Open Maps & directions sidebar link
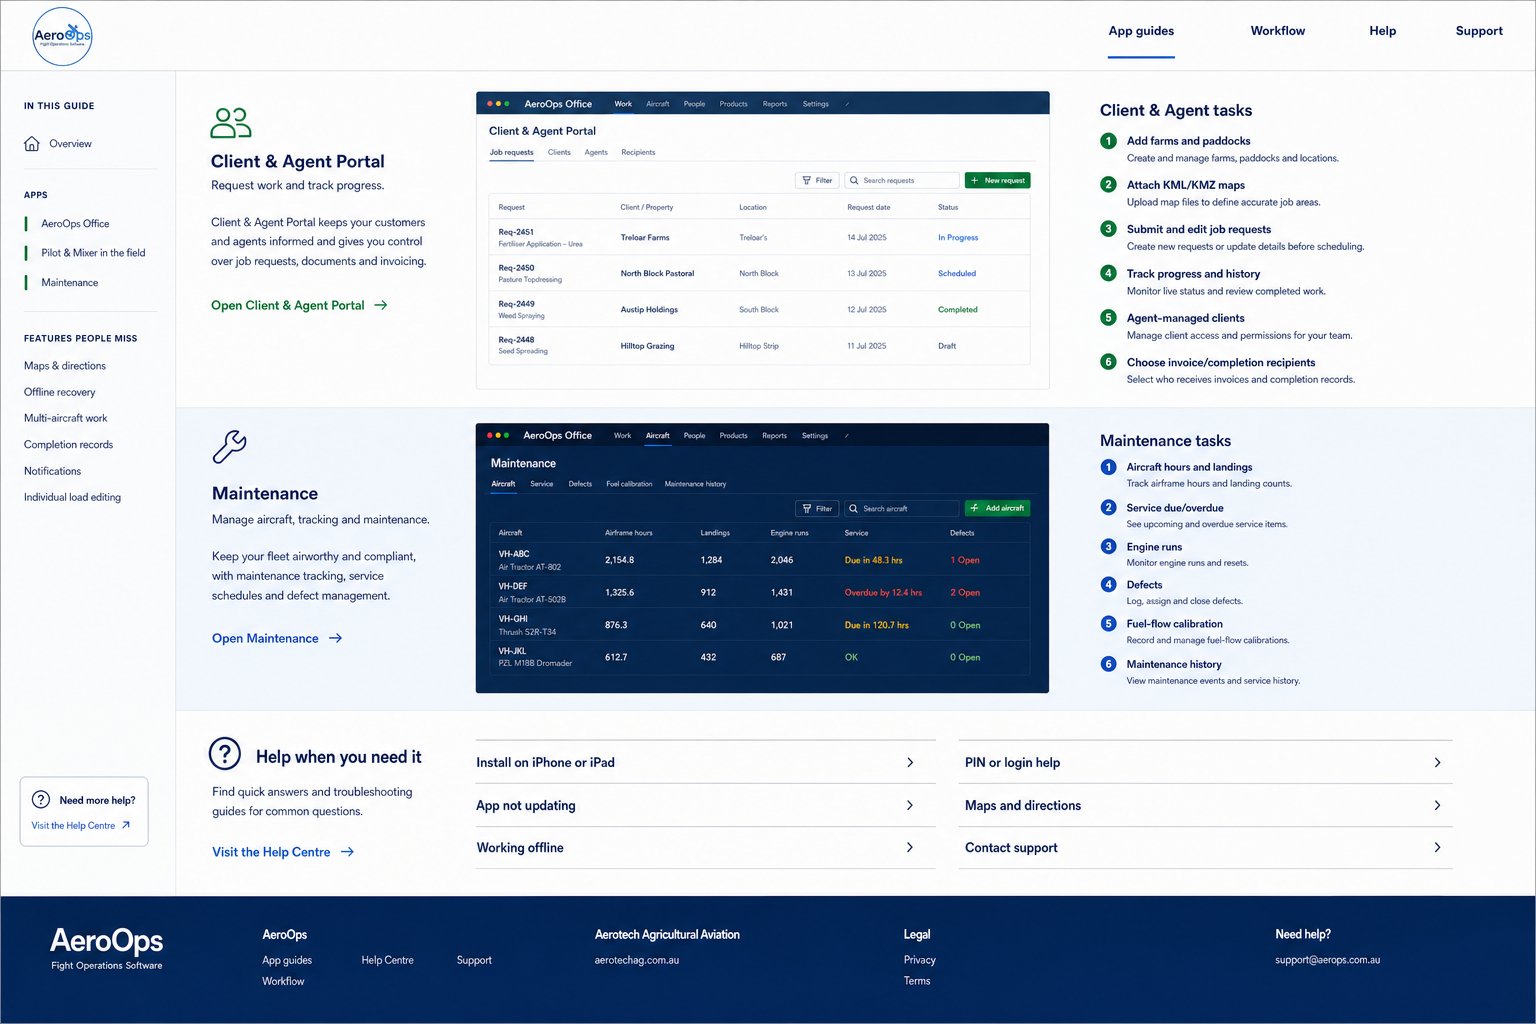Image resolution: width=1536 pixels, height=1024 pixels. tap(65, 366)
